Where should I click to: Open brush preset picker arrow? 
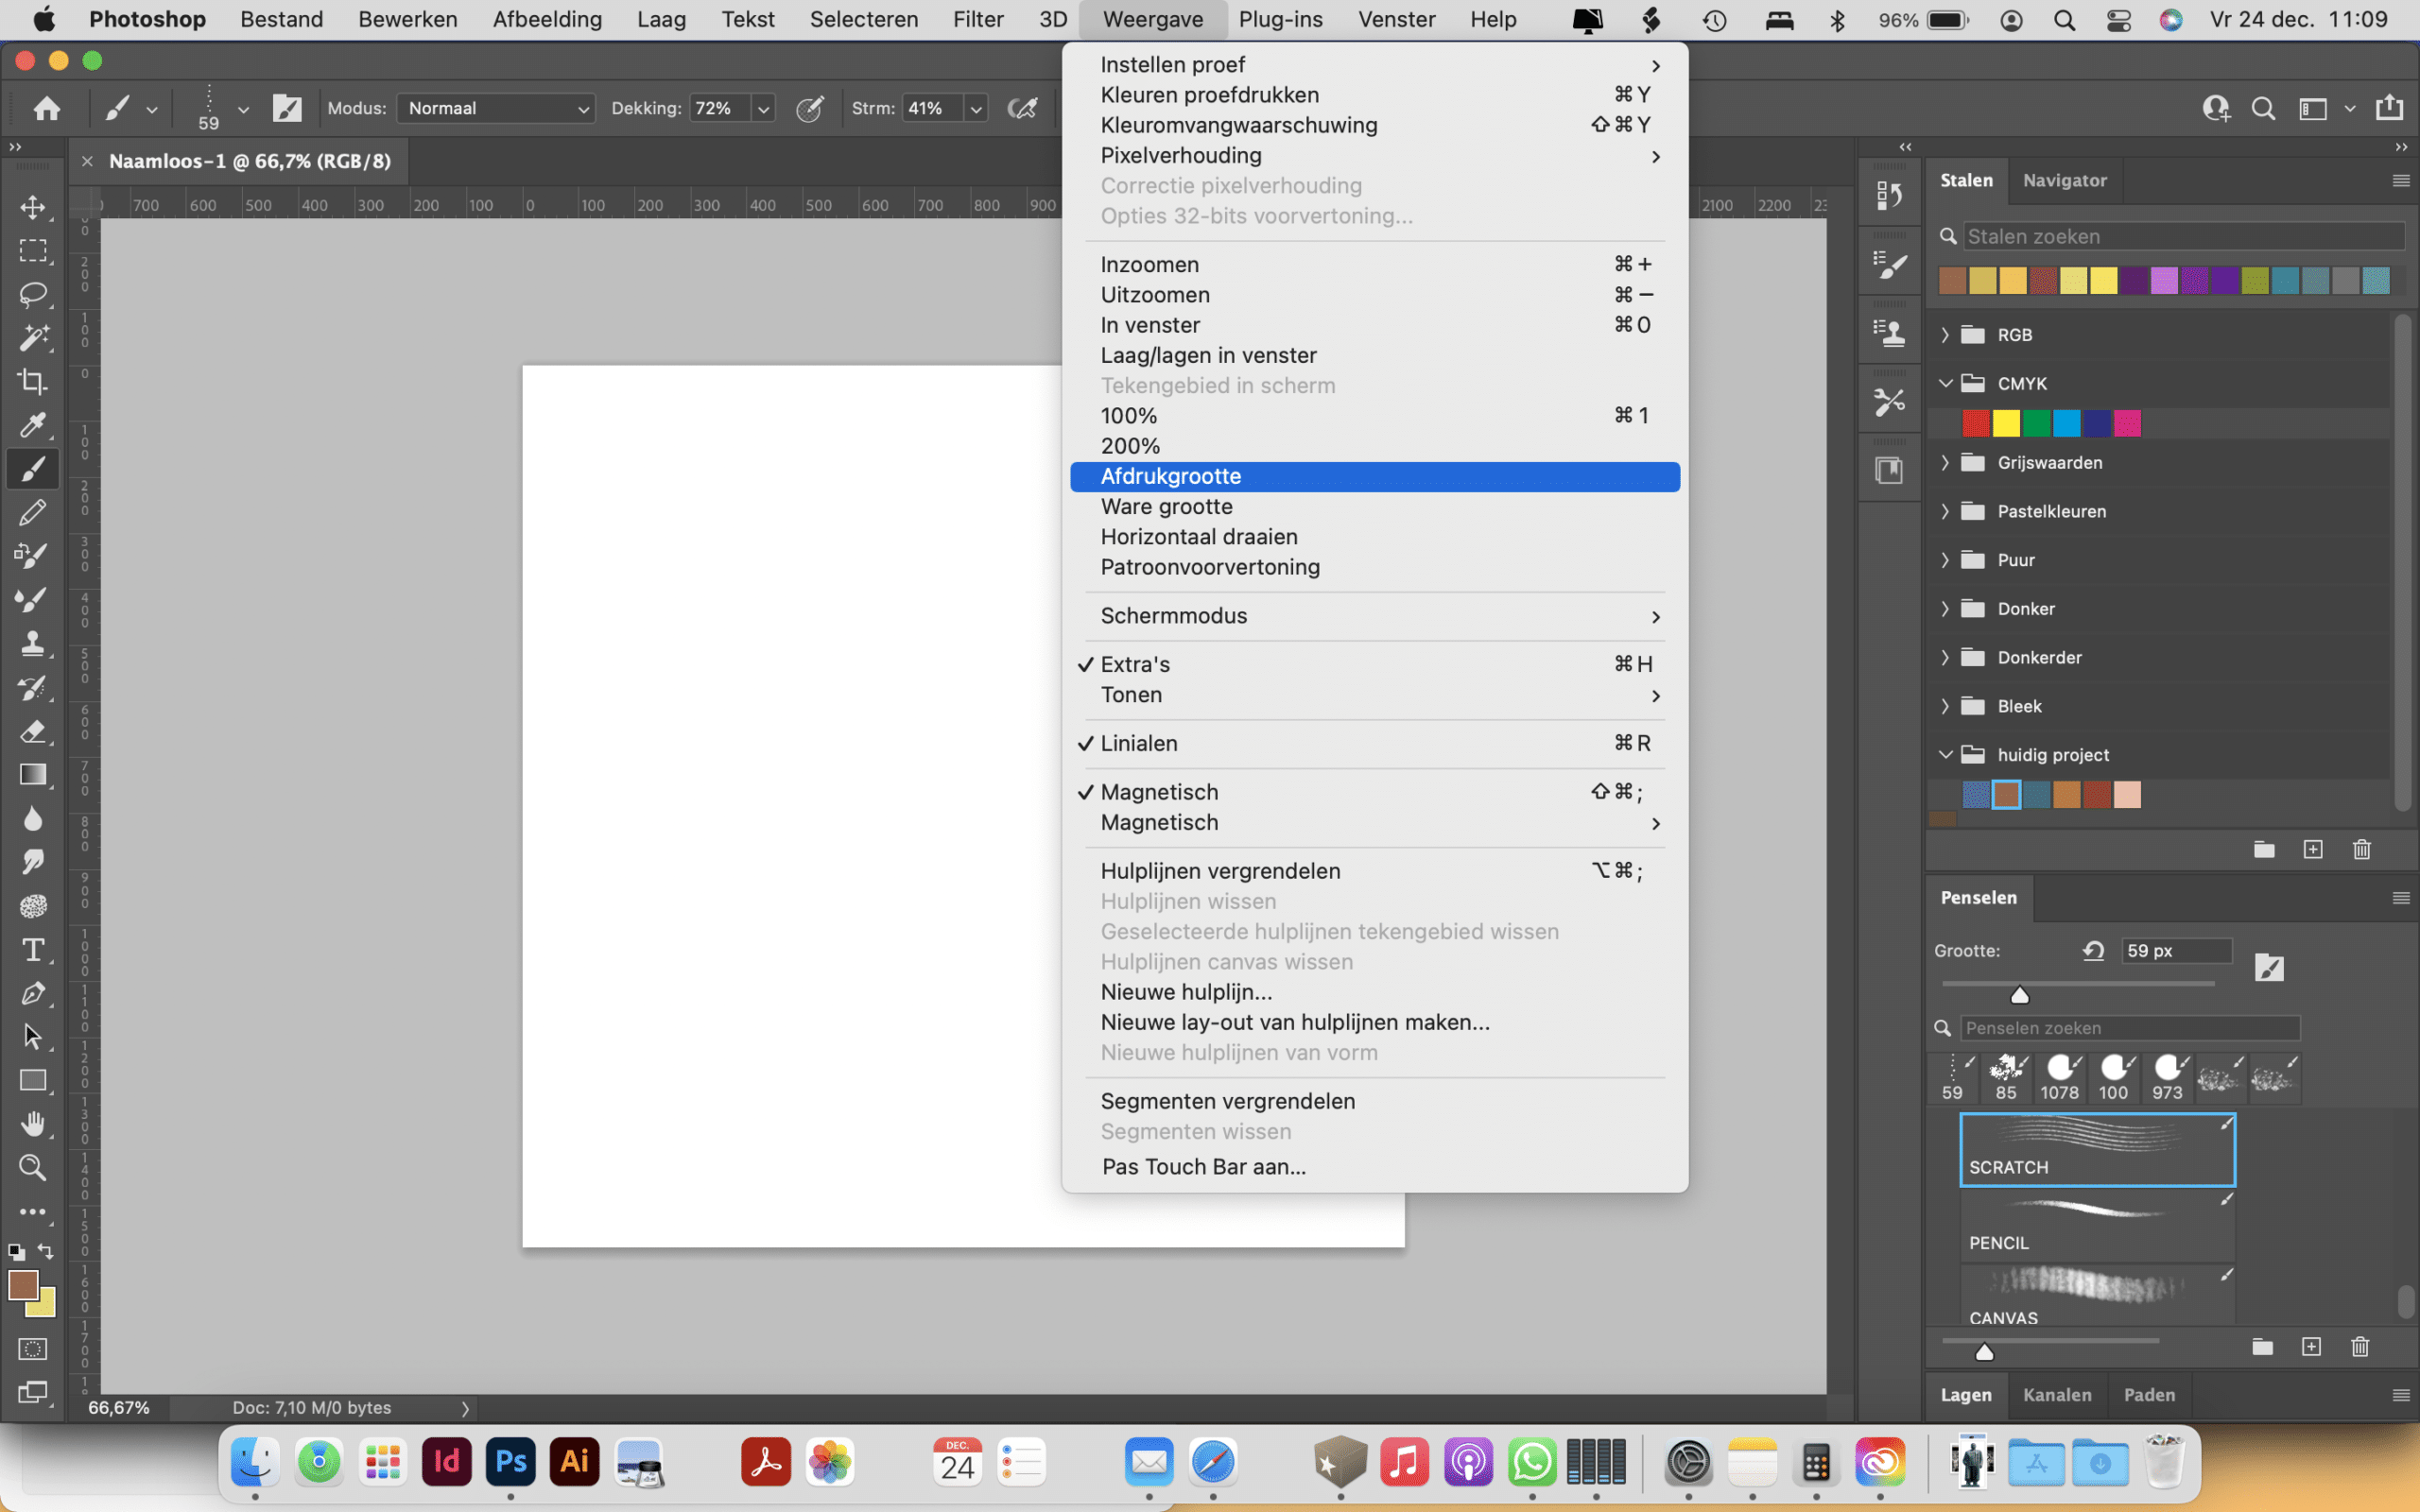(x=243, y=109)
